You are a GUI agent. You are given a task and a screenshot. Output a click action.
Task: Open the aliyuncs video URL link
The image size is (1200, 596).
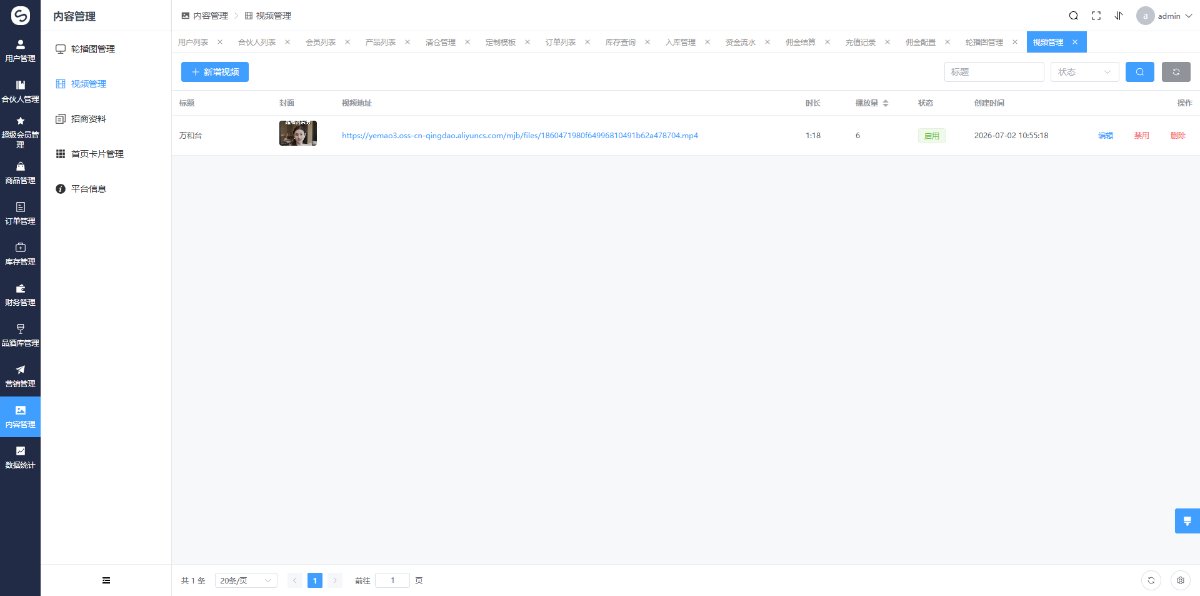click(x=520, y=135)
